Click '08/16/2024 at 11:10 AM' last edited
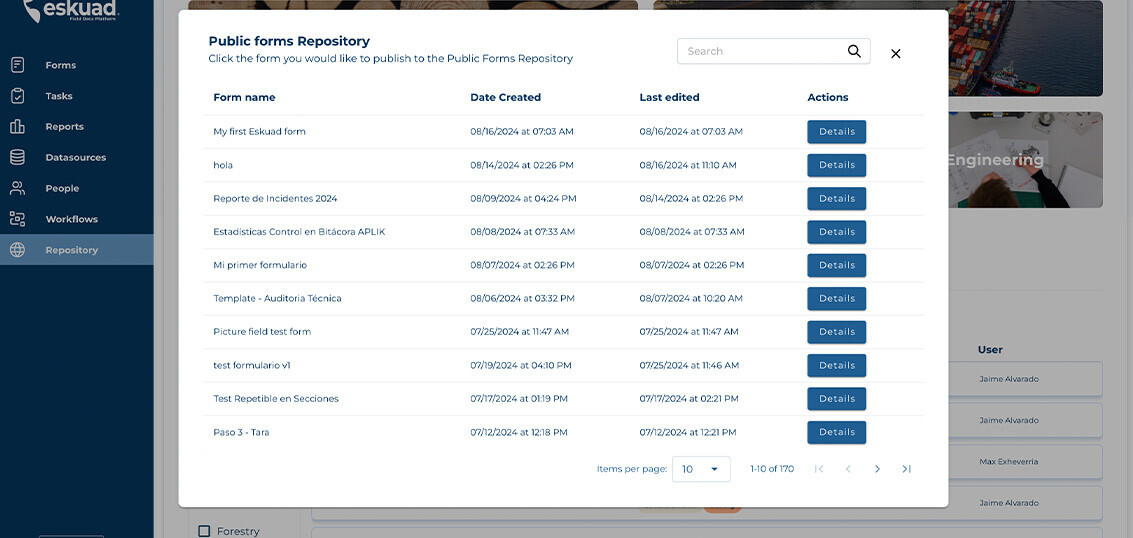 (x=688, y=165)
